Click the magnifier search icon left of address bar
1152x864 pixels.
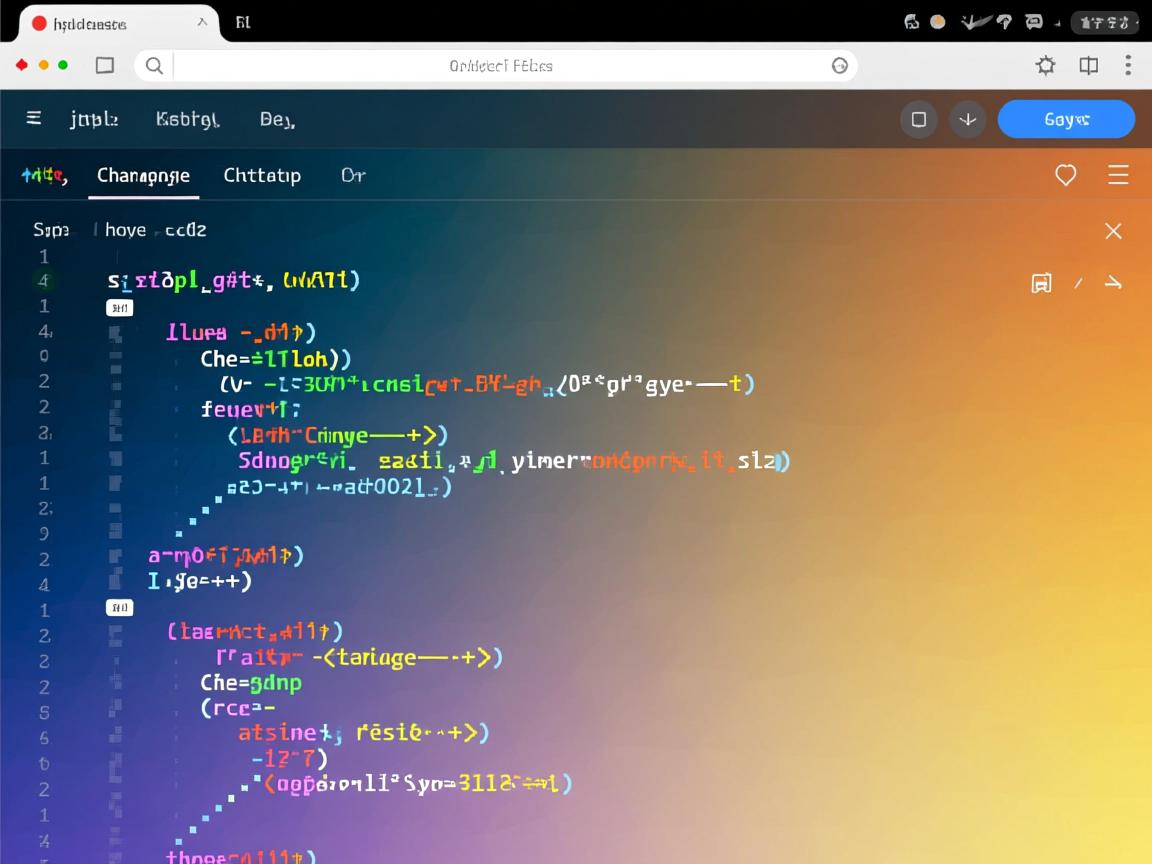[x=154, y=66]
